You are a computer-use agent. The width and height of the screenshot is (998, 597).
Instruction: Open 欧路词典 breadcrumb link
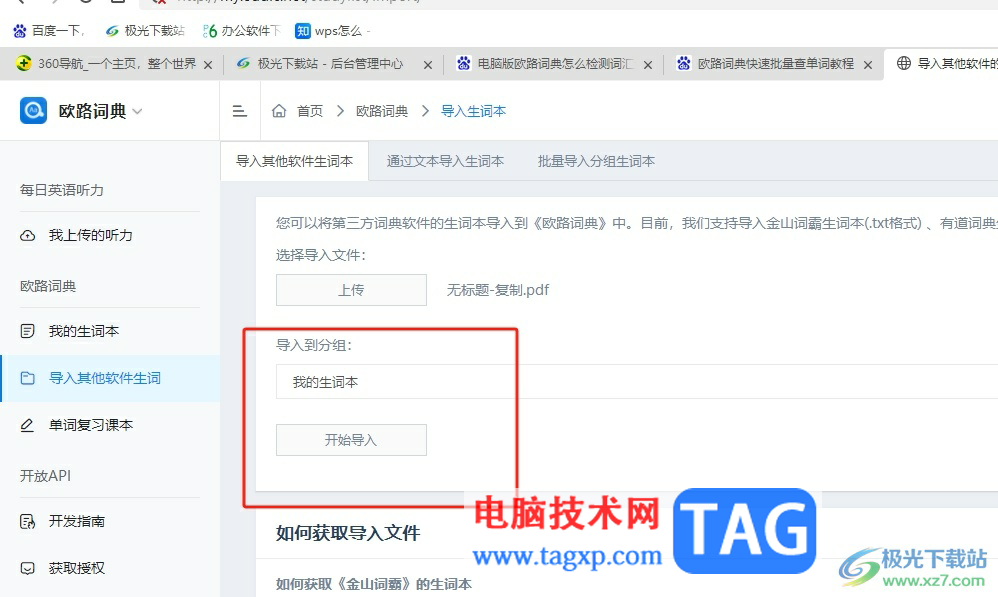pos(382,111)
